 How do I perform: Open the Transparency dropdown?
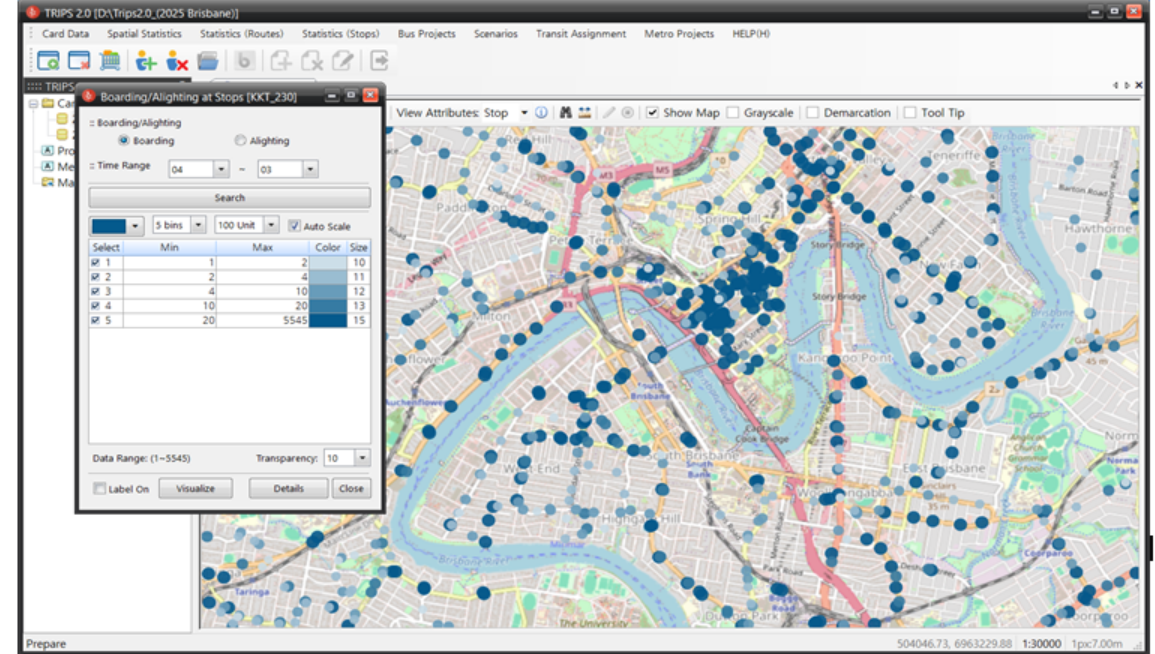[x=362, y=458]
